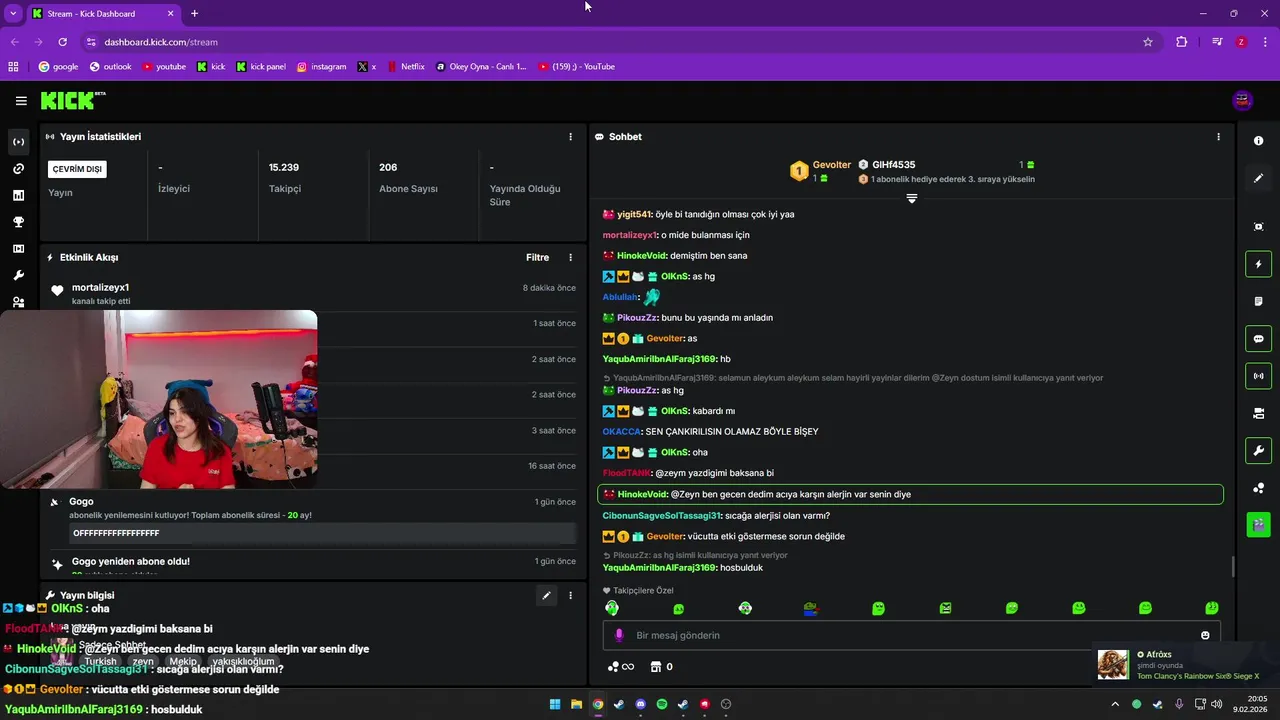Image resolution: width=1280 pixels, height=720 pixels.
Task: Click the camera icon in right toolbar
Action: tap(1258, 413)
